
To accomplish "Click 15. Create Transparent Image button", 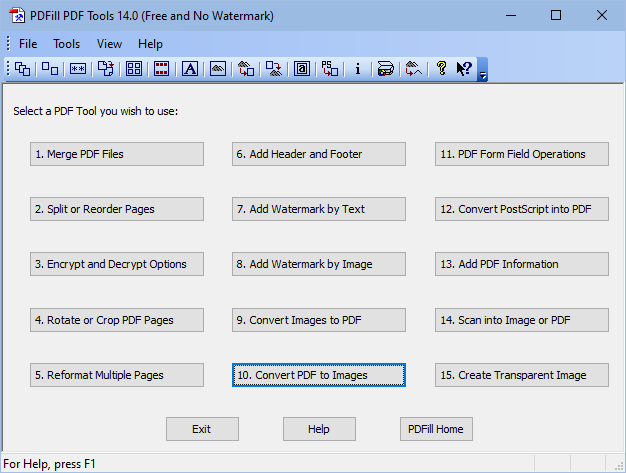I will [522, 375].
